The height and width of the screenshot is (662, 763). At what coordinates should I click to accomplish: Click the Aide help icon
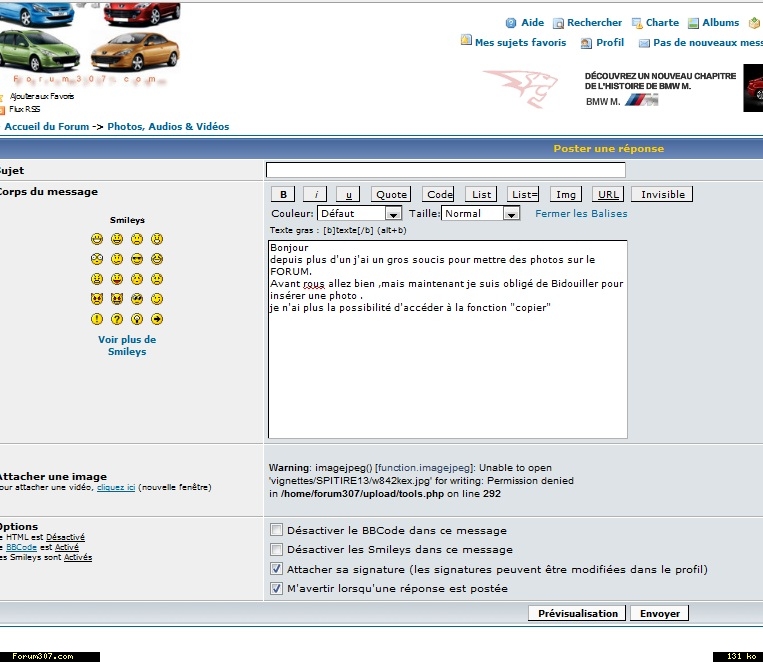pos(511,23)
